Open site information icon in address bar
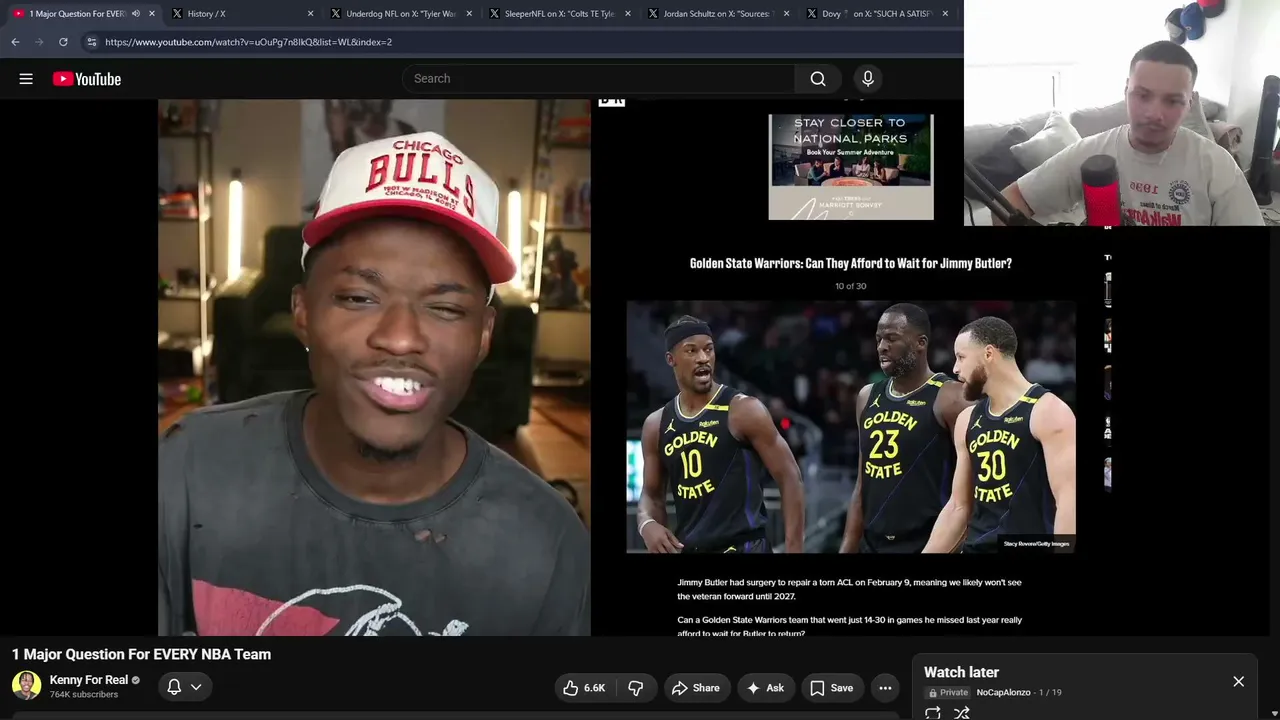 point(91,42)
